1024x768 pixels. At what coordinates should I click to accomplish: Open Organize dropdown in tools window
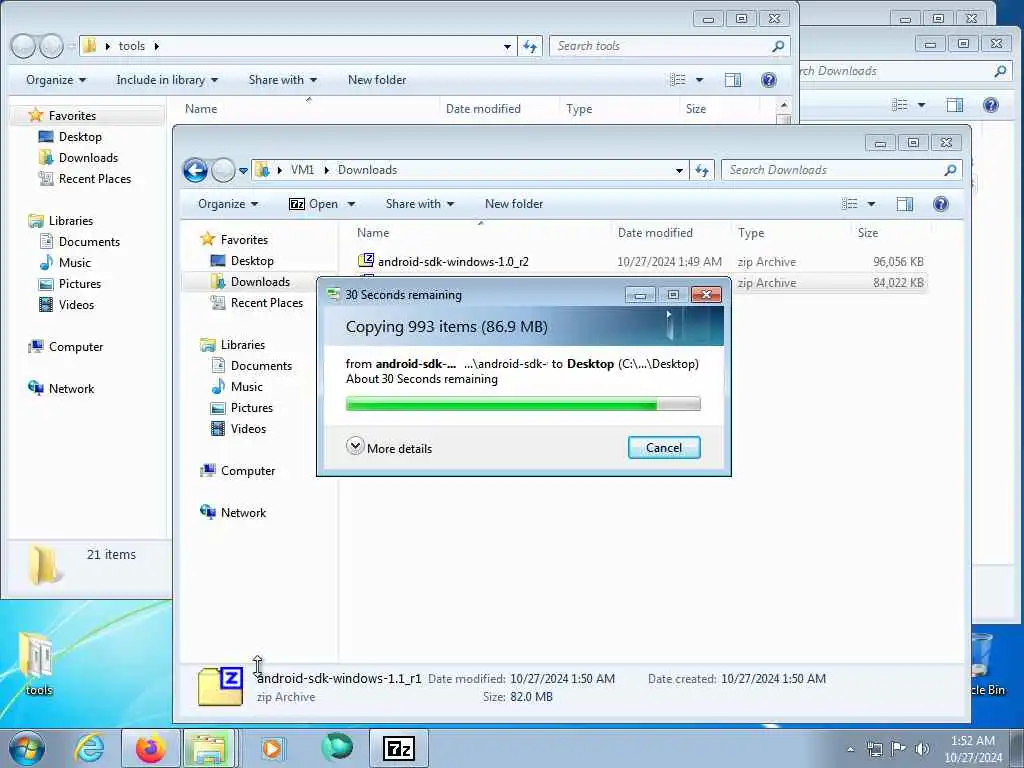[x=56, y=80]
